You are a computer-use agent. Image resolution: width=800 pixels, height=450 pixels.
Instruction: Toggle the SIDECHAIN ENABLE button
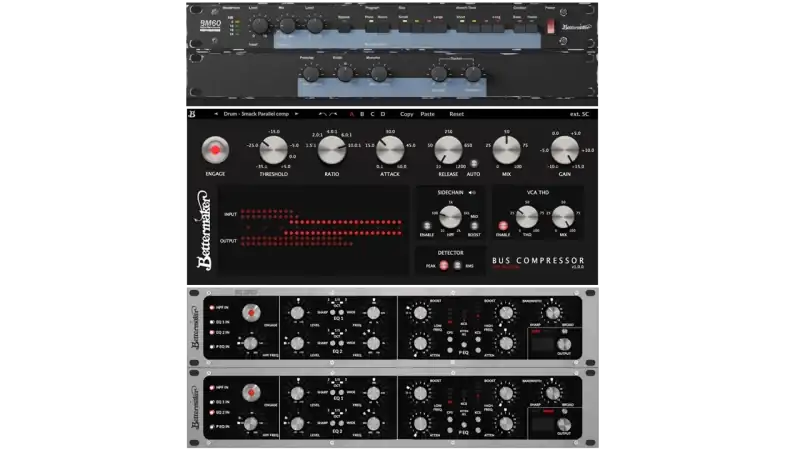427,226
